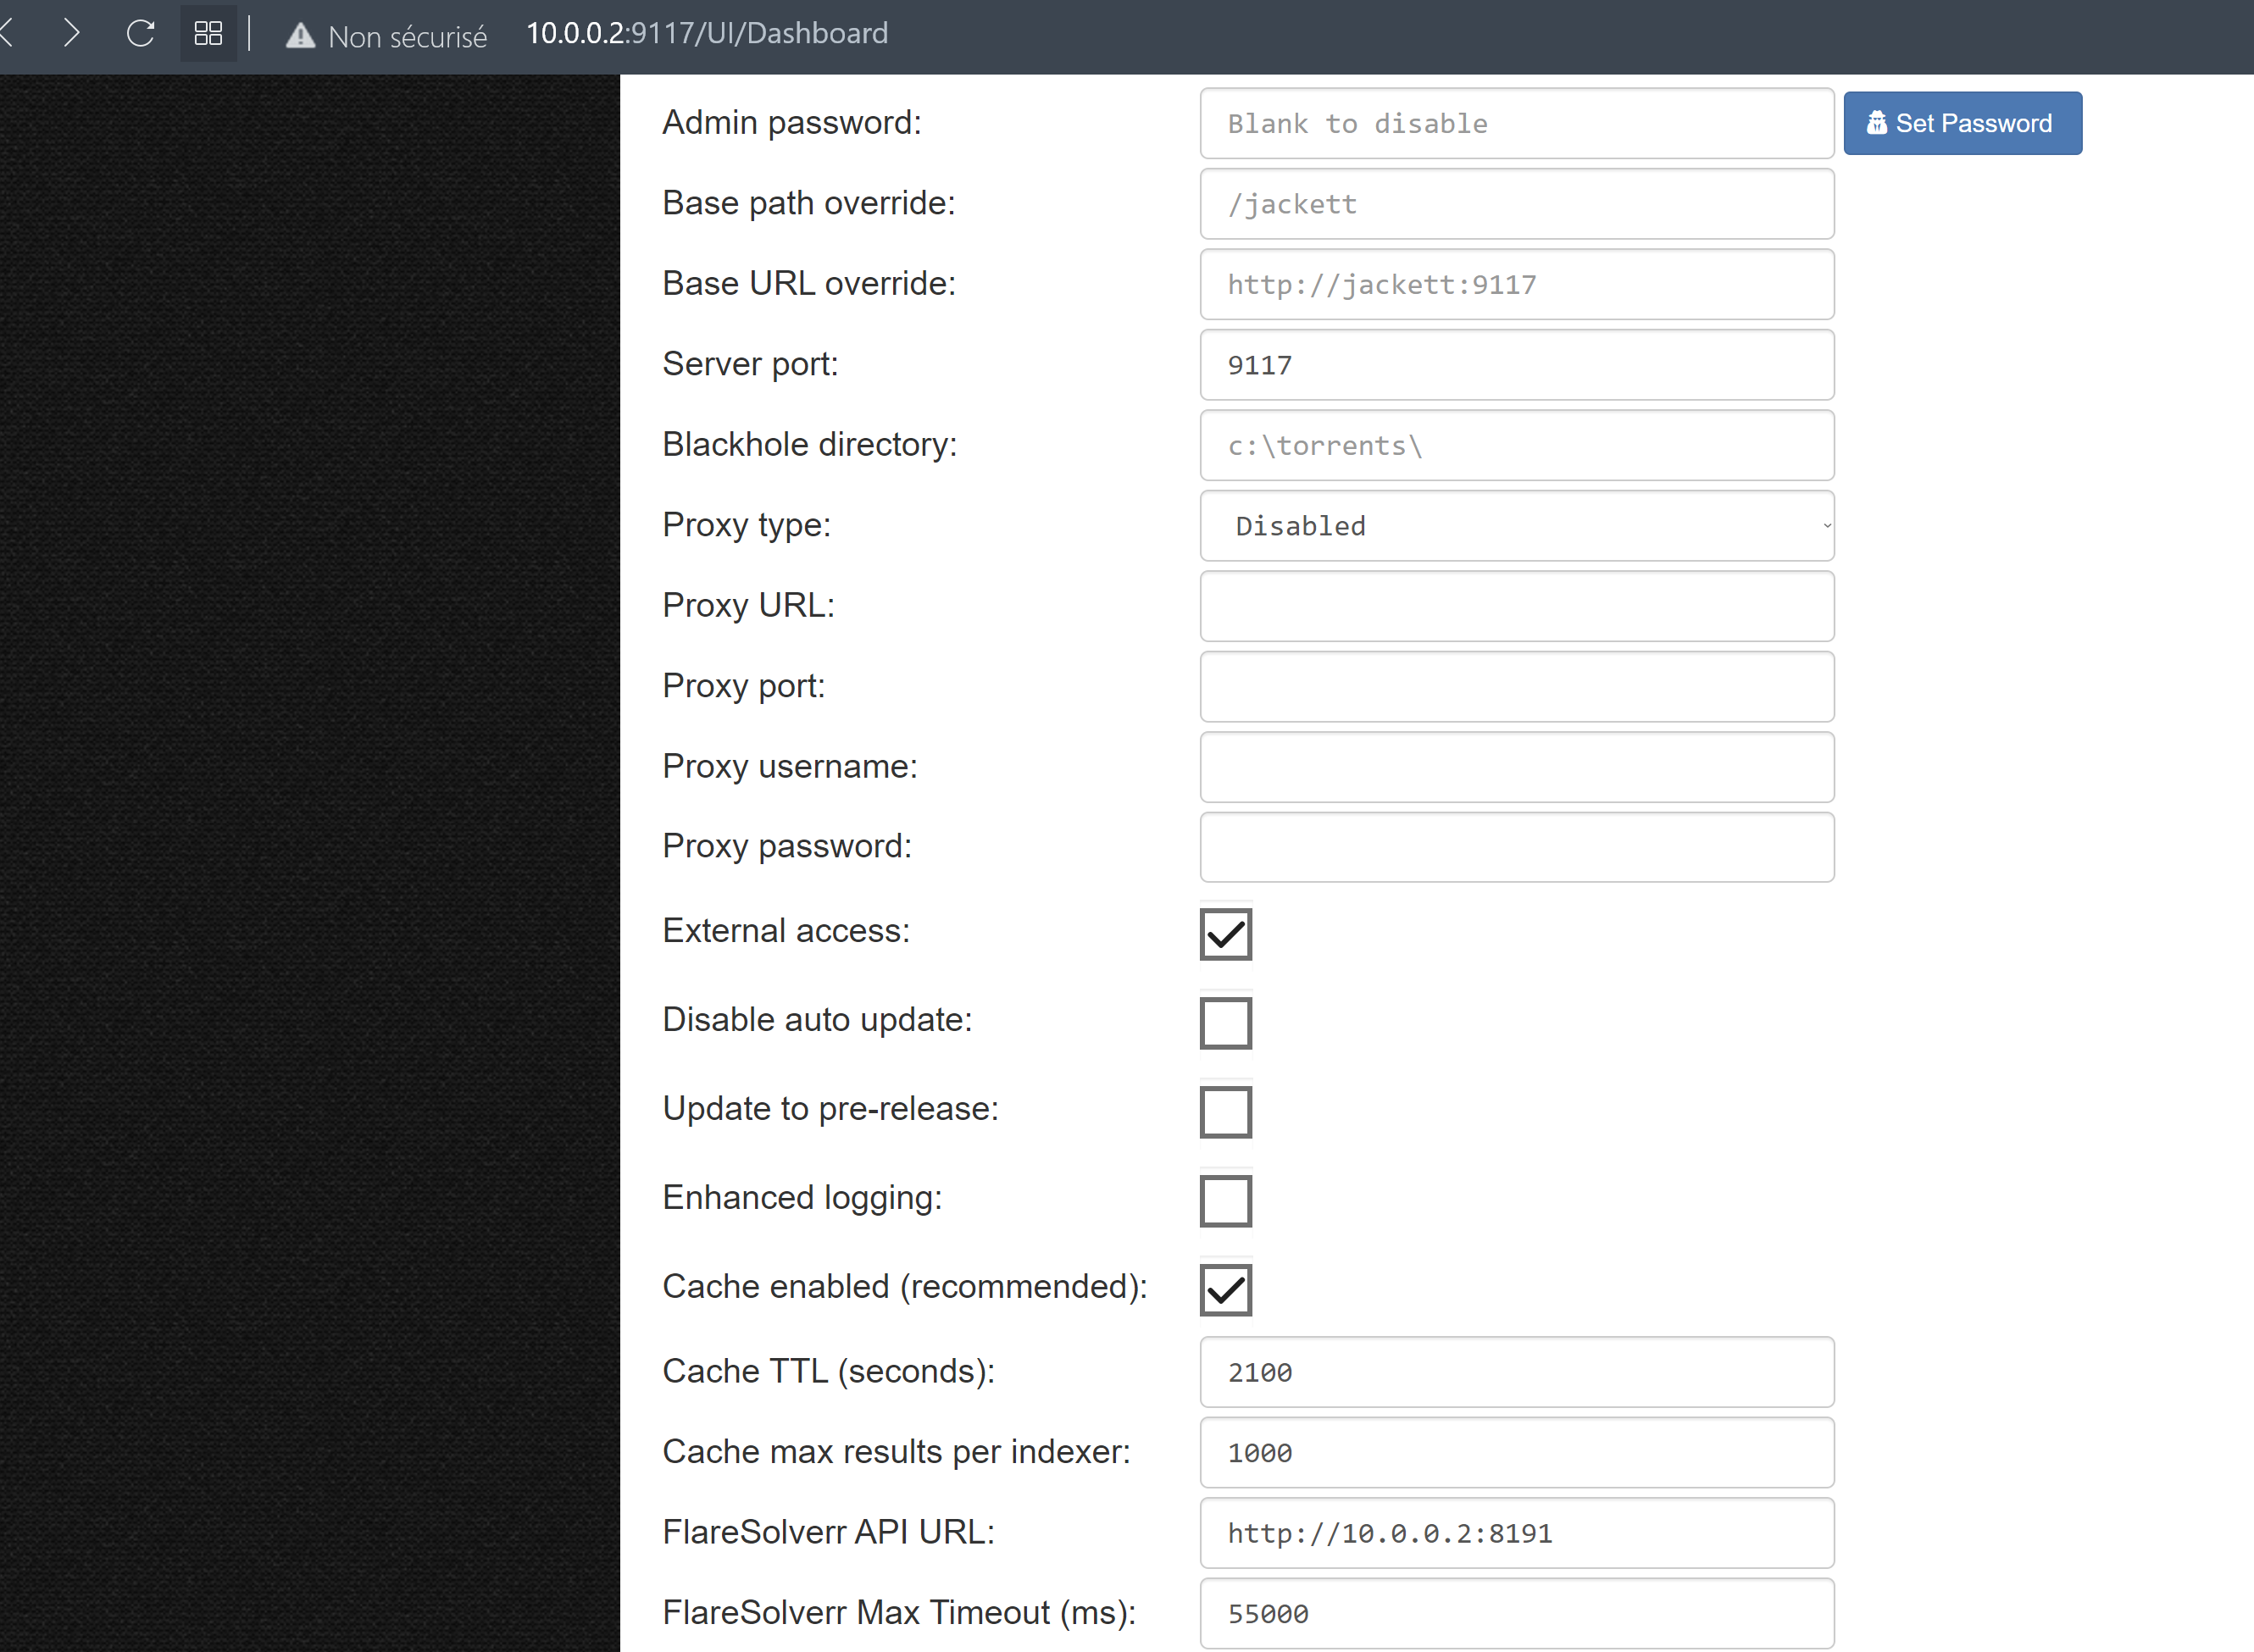Open the browser tab grid view

[x=208, y=33]
